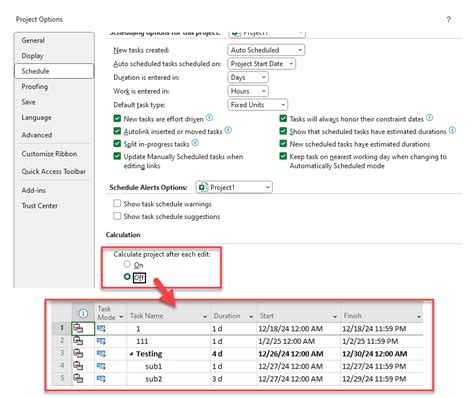The image size is (474, 398).
Task: Toggle New scheduled tasks have estimated durations
Action: pos(283,144)
